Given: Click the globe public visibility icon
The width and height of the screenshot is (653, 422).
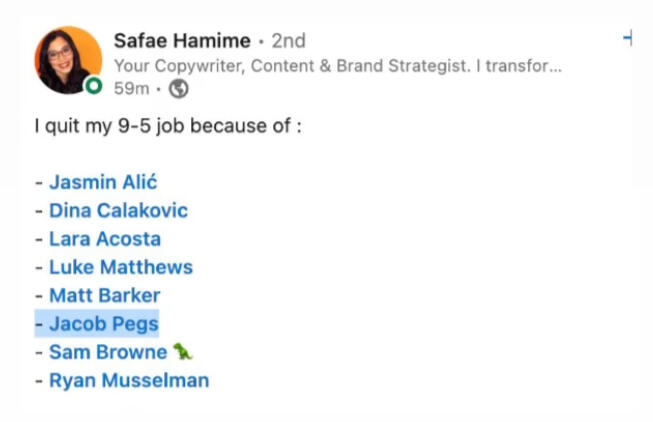Looking at the screenshot, I should 179,88.
